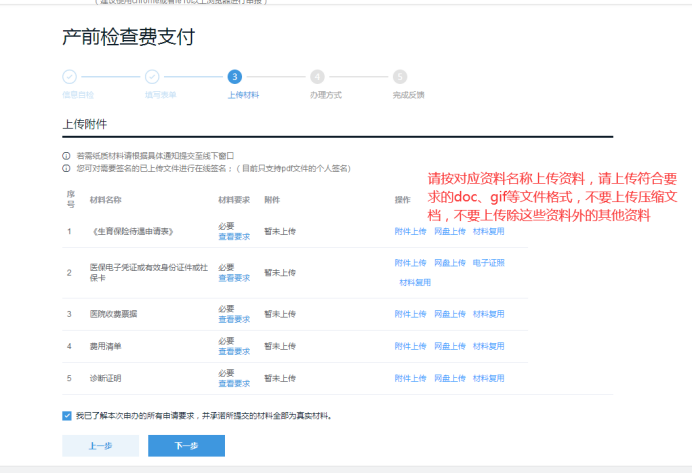
Task: Open 查看要求 for 《生育保险待遇申请表》 row
Action: coord(234,237)
